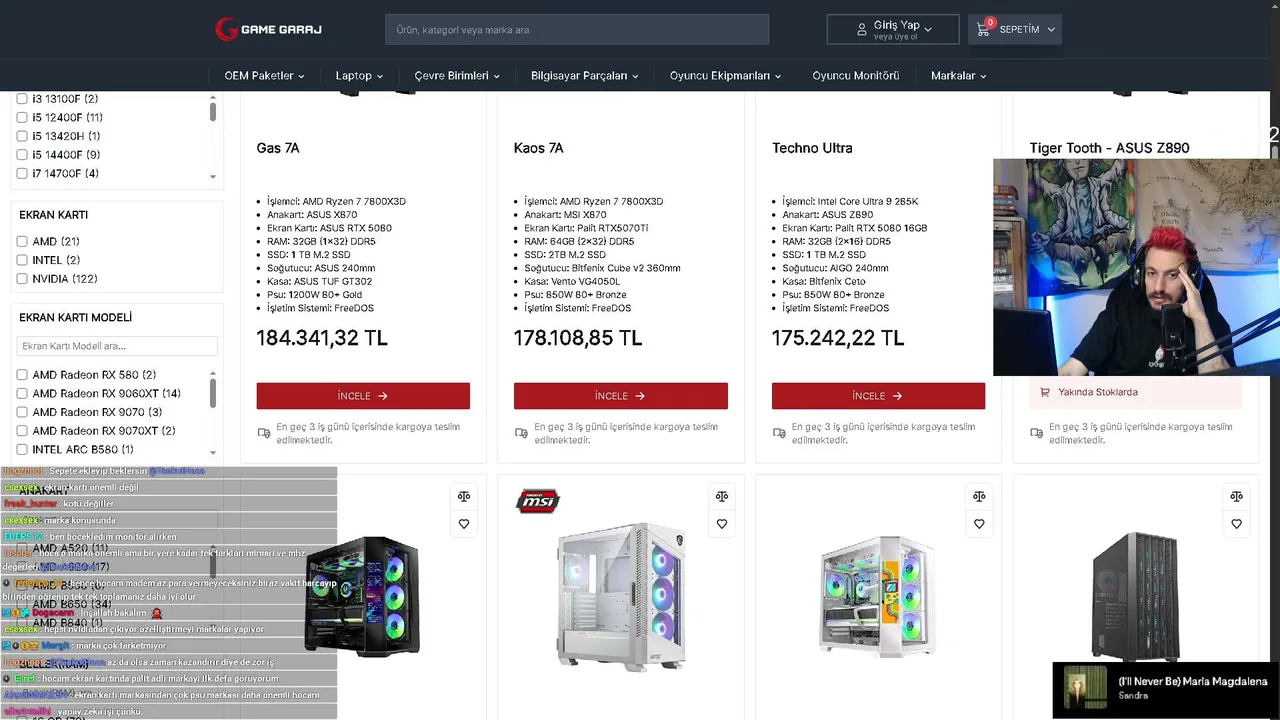The height and width of the screenshot is (720, 1280).
Task: Click İNCELE for Techno Ultra
Action: point(878,396)
